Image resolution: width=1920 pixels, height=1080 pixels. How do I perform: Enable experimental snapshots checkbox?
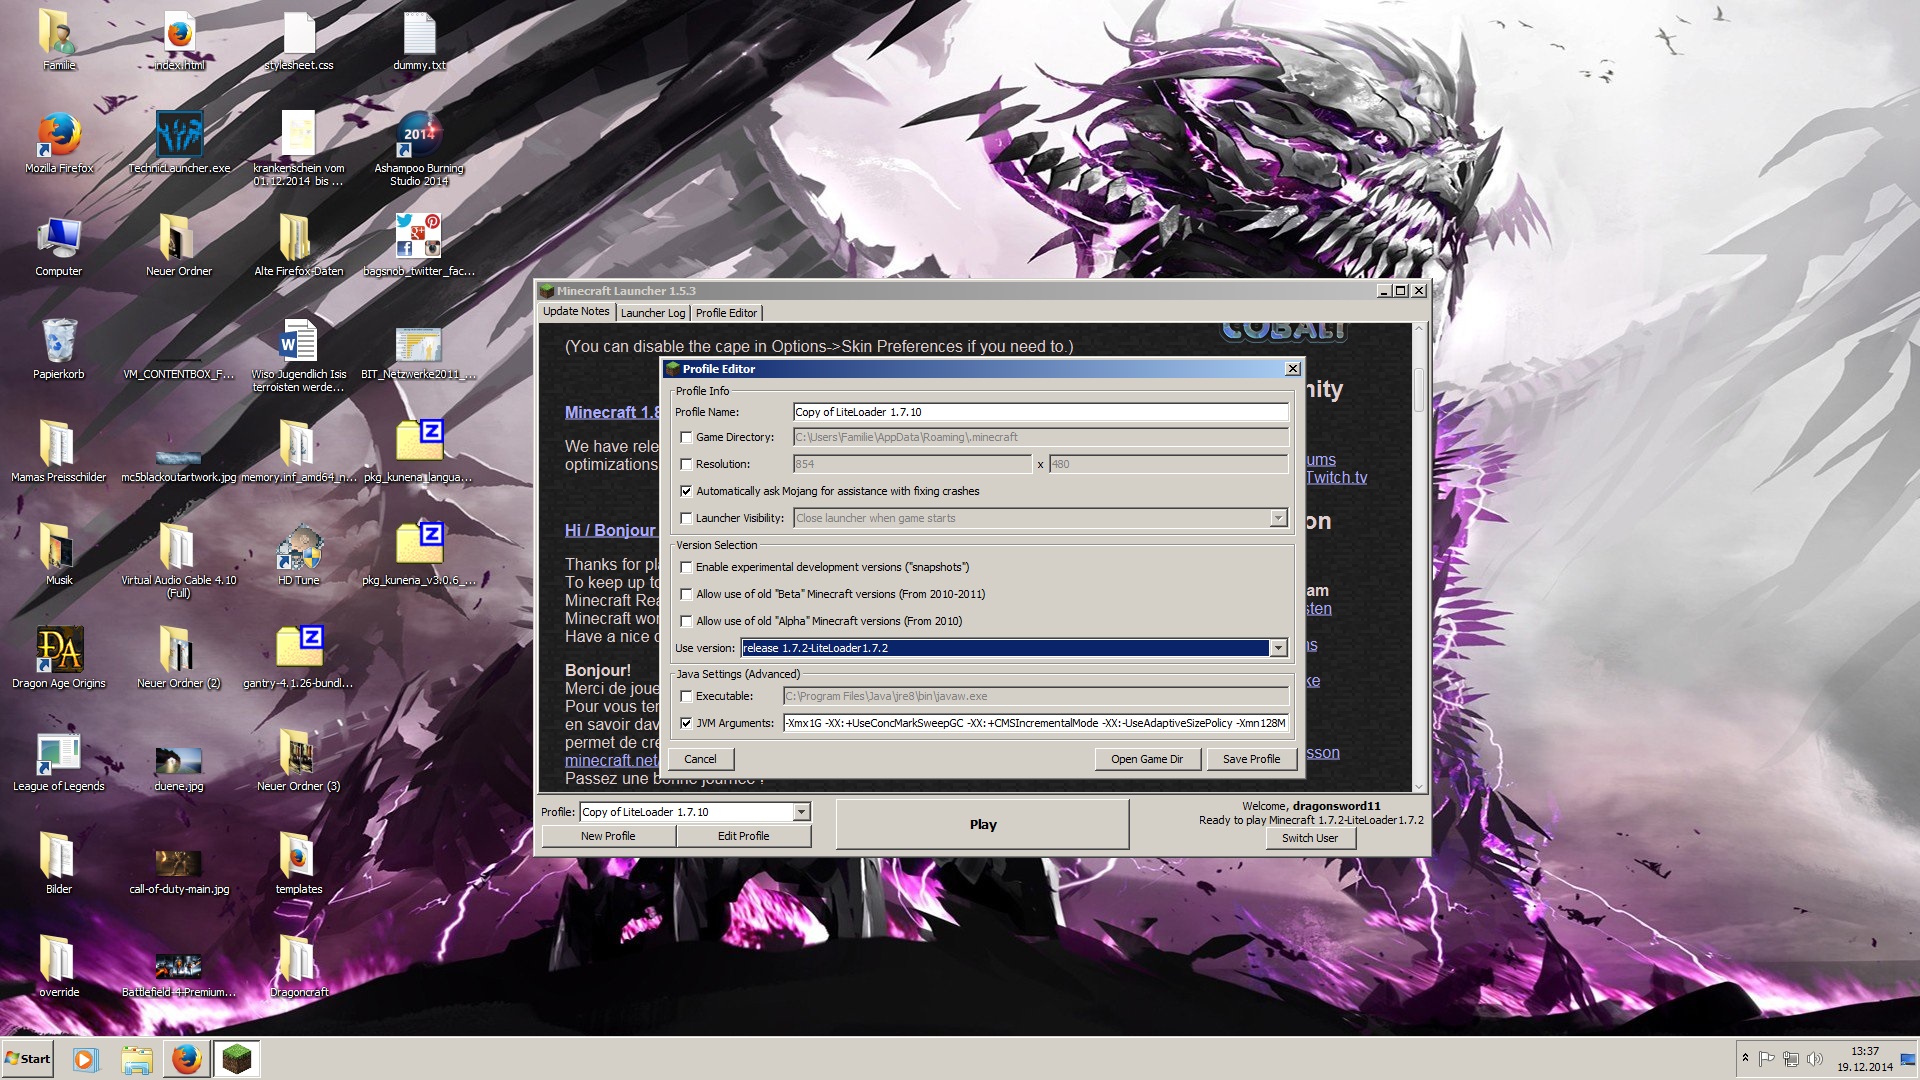coord(686,567)
